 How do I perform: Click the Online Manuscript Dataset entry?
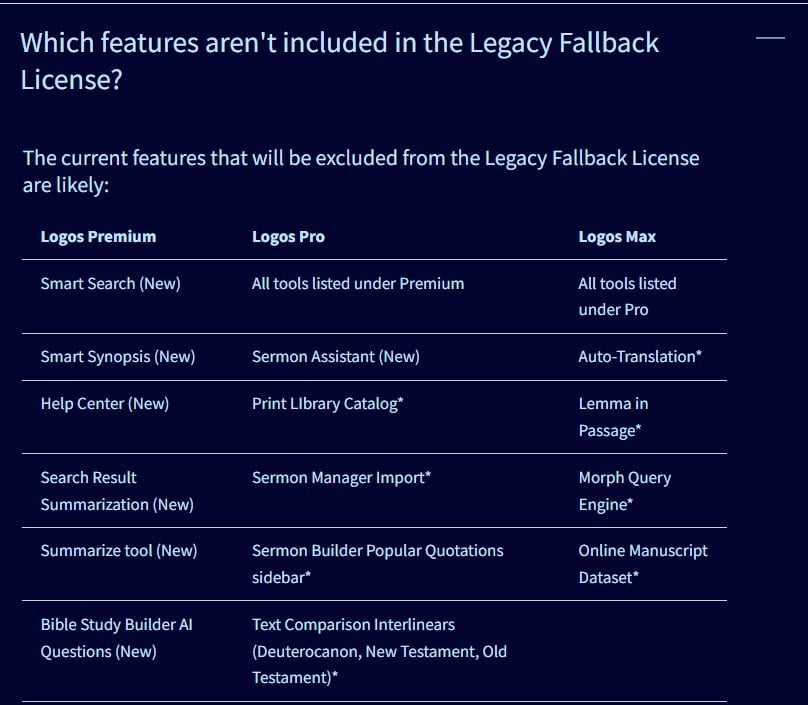tap(642, 564)
